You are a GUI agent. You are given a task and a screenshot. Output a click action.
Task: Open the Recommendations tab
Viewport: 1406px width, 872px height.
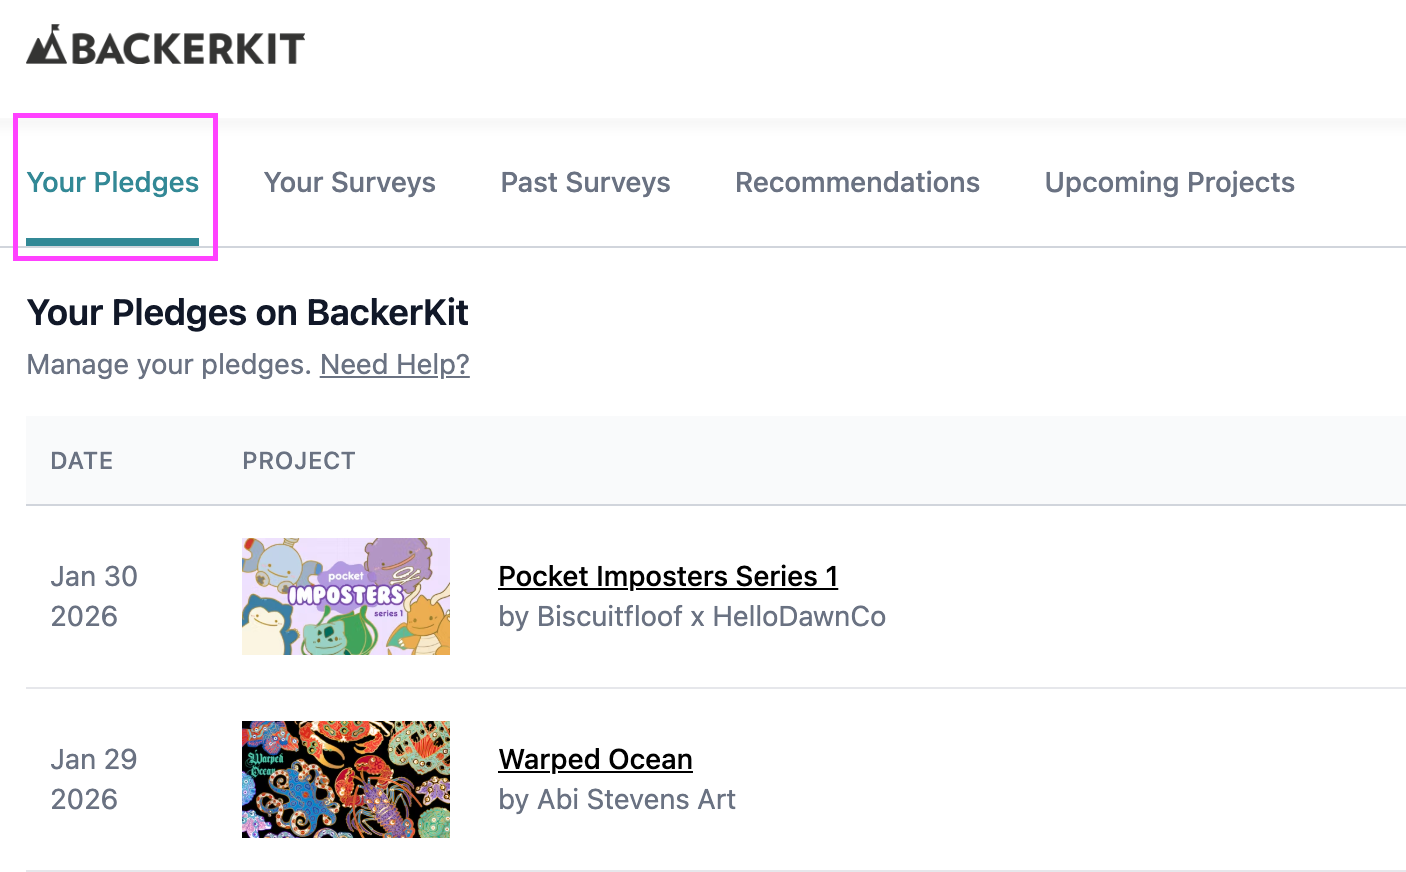click(857, 183)
